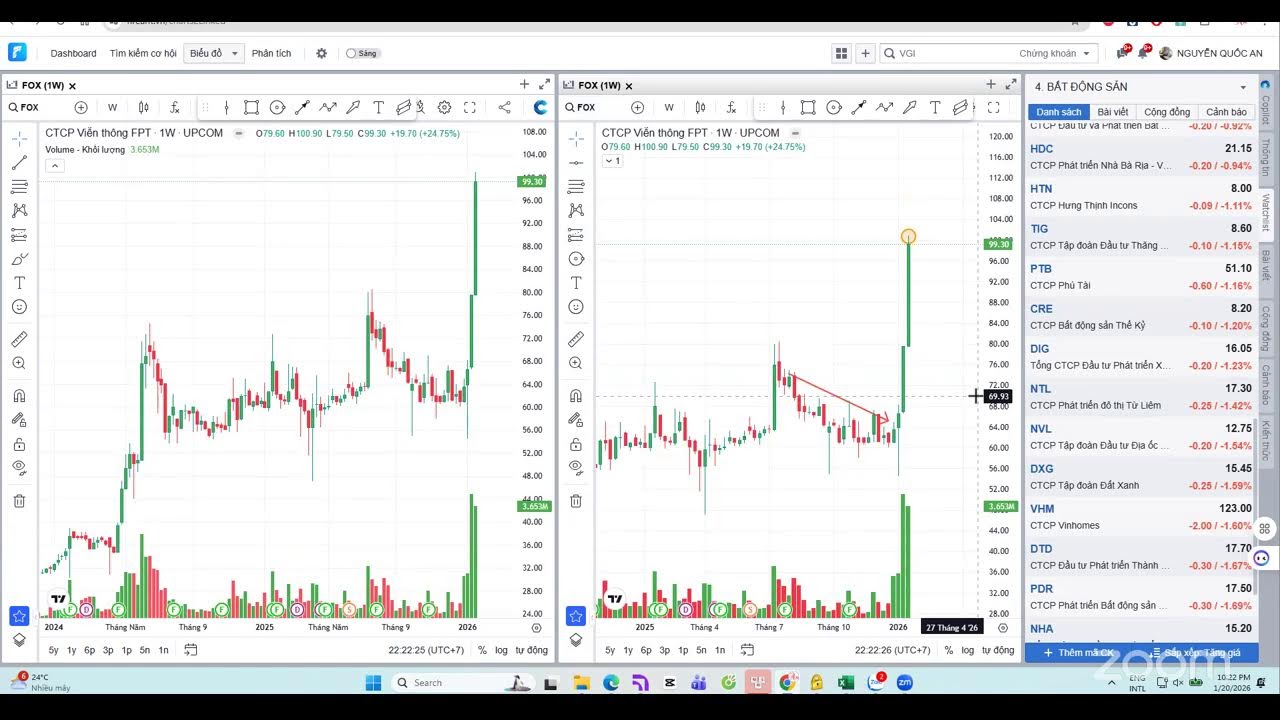This screenshot has width=1280, height=720.
Task: Toggle magnet mode in left chart sidebar
Action: point(19,395)
